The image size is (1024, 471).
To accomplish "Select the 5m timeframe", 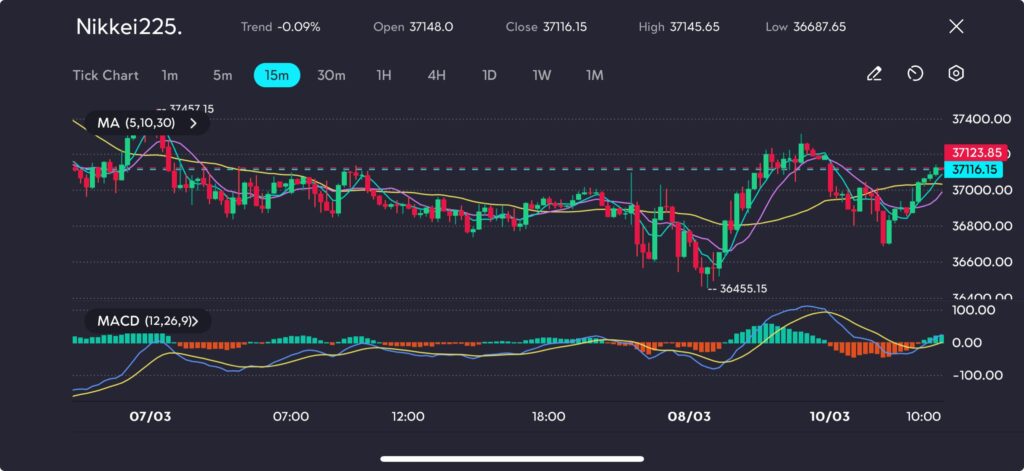I will [x=222, y=75].
